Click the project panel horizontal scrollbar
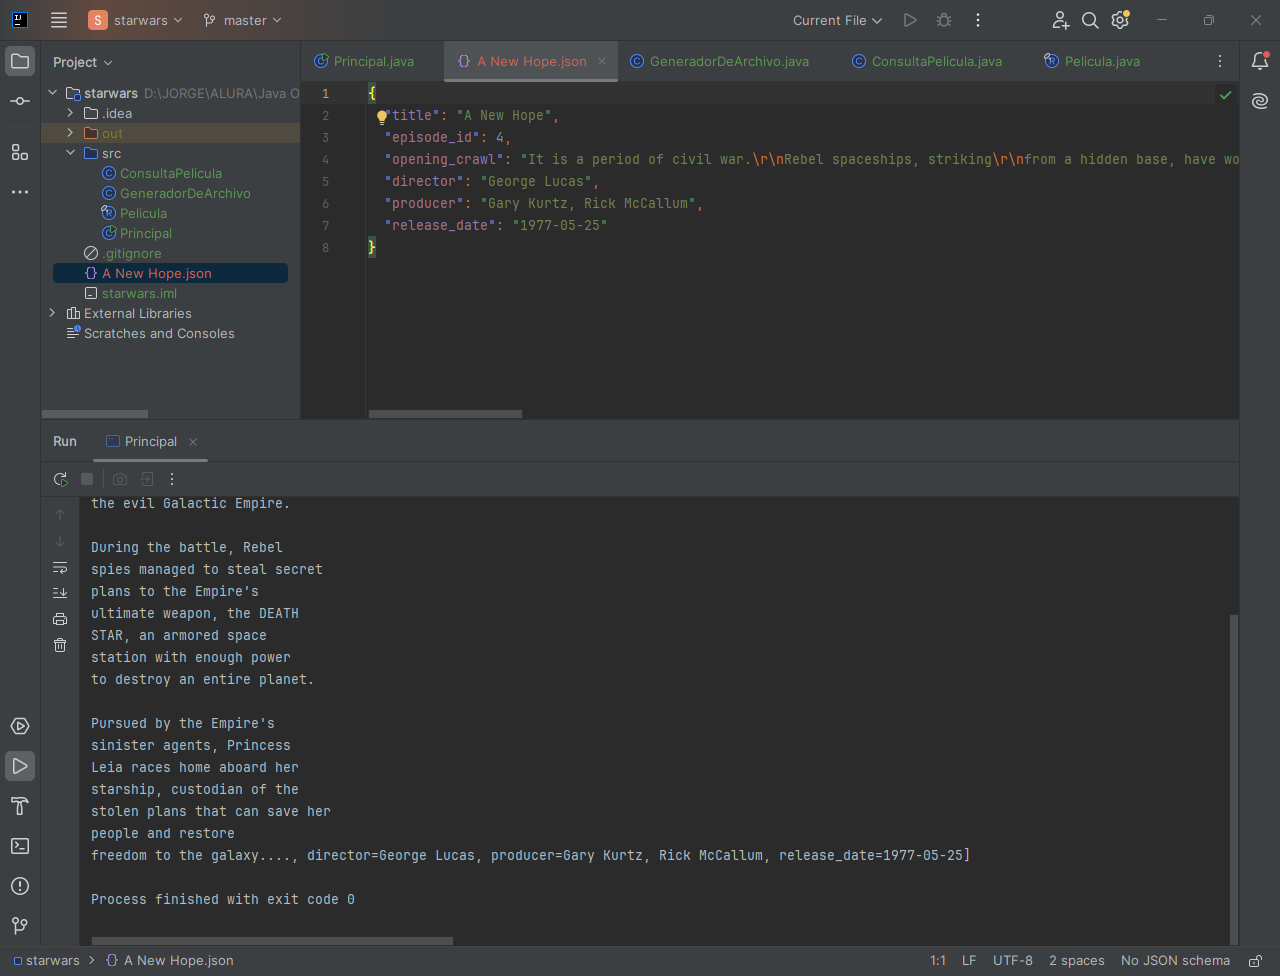This screenshot has width=1280, height=976. click(95, 414)
